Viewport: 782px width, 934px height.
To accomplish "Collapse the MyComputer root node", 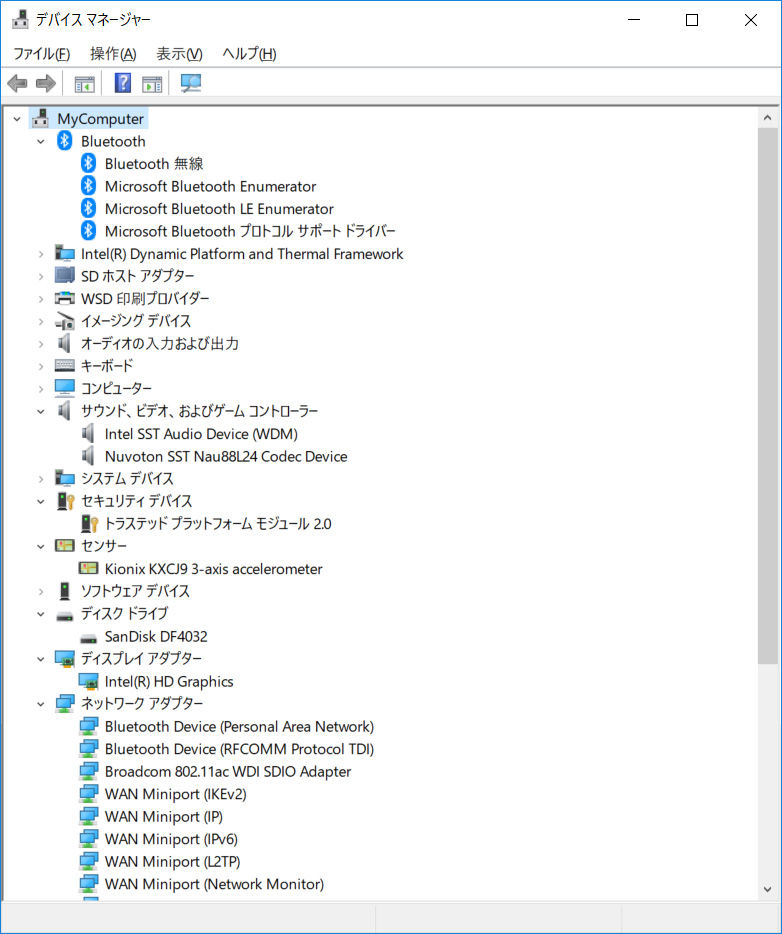I will tap(17, 119).
